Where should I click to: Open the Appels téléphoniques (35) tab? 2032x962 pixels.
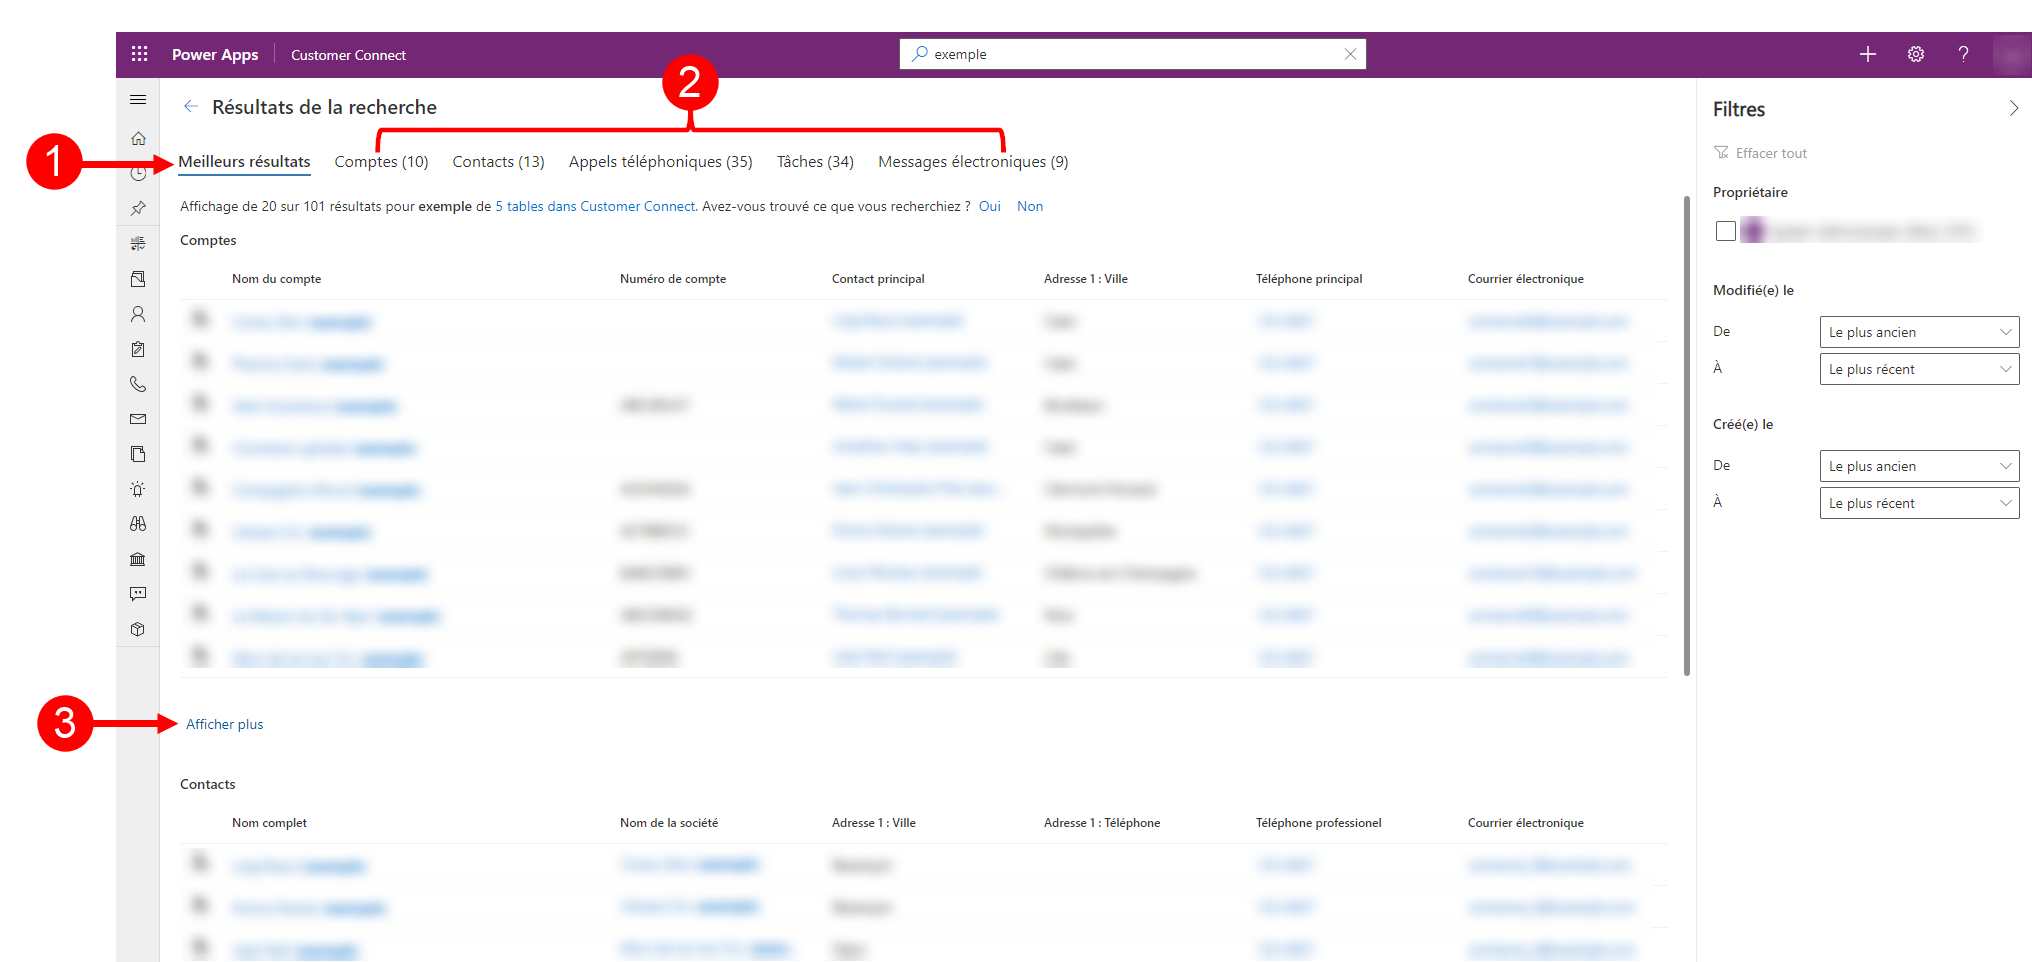pos(660,161)
